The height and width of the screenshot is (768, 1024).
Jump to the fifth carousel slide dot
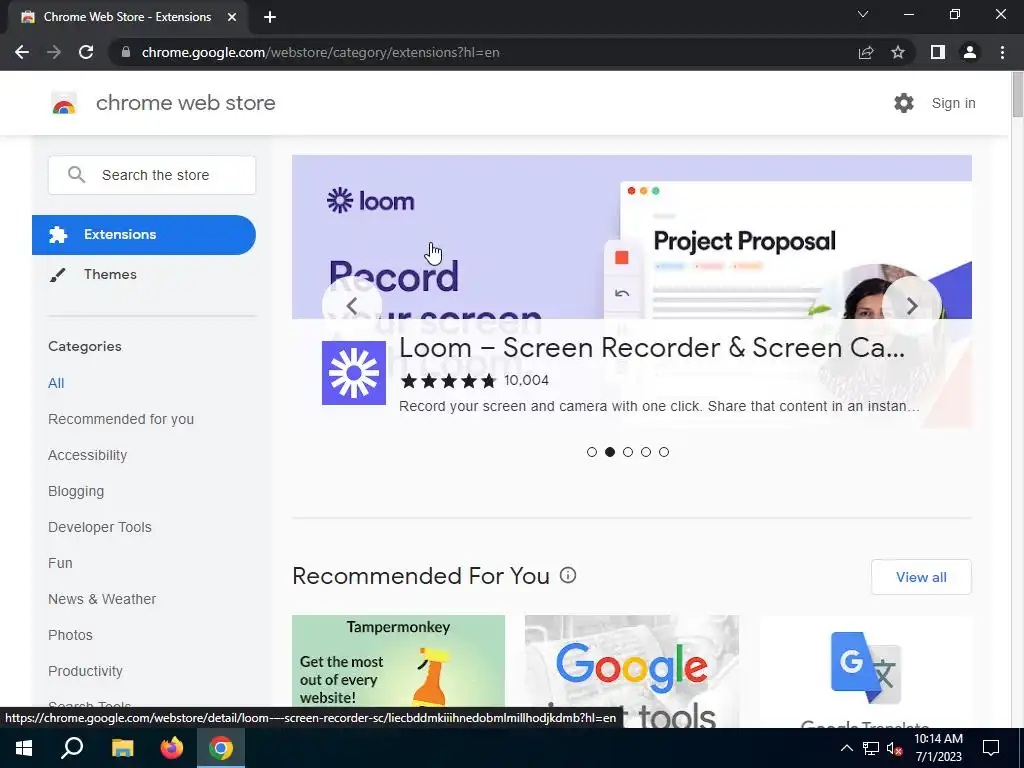tap(664, 452)
